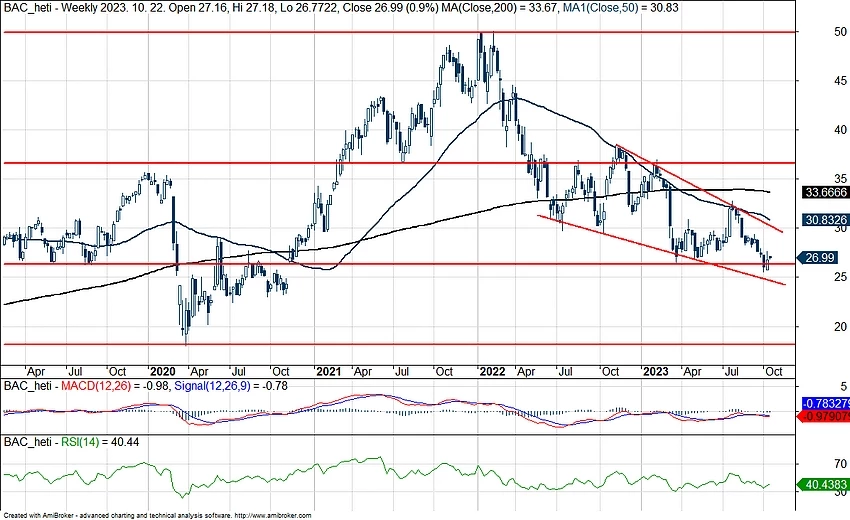Click the 25 price axis label
850x520 pixels.
click(x=840, y=277)
